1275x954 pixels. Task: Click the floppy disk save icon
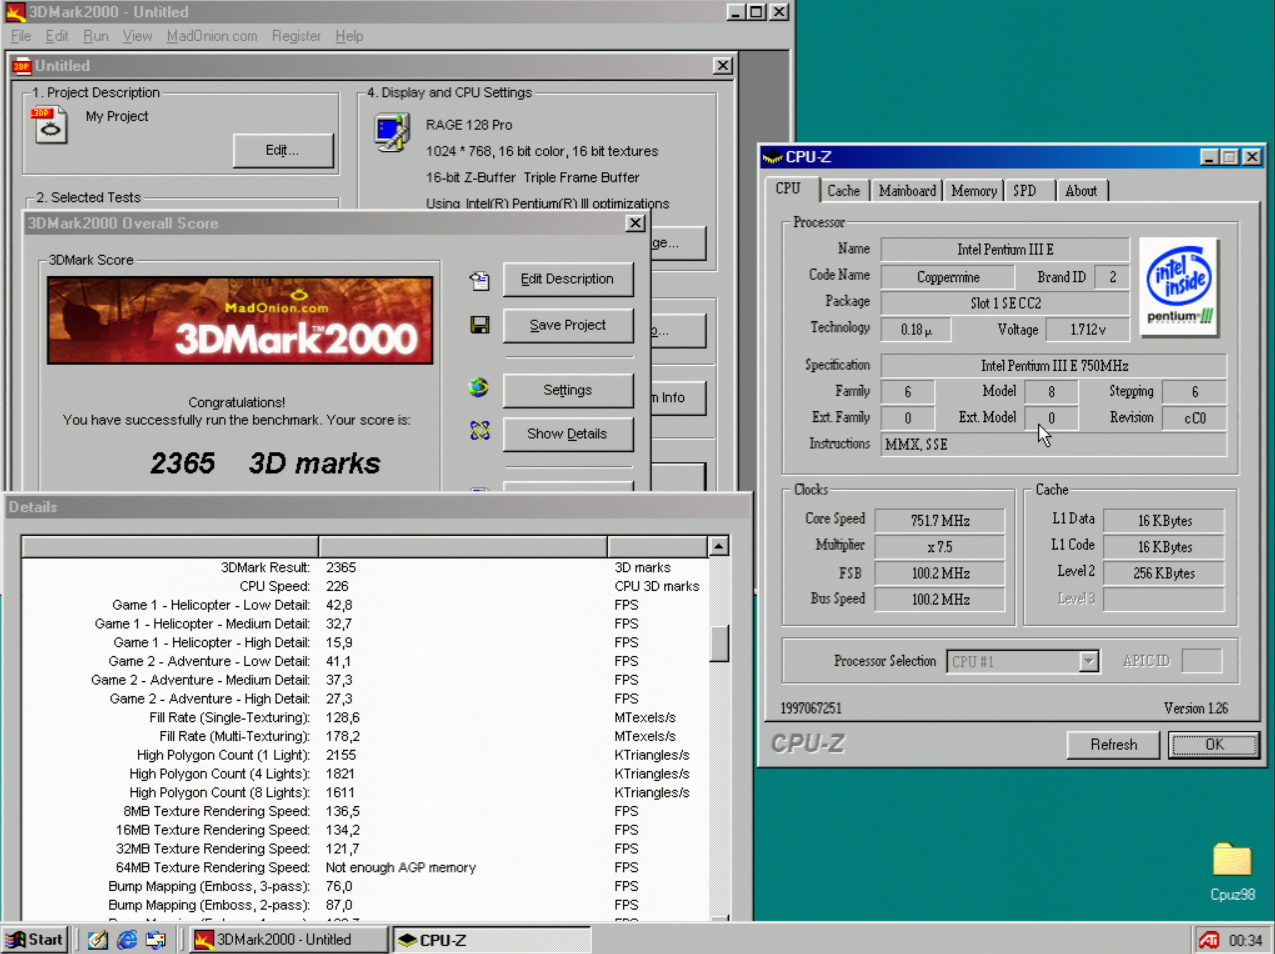click(480, 325)
